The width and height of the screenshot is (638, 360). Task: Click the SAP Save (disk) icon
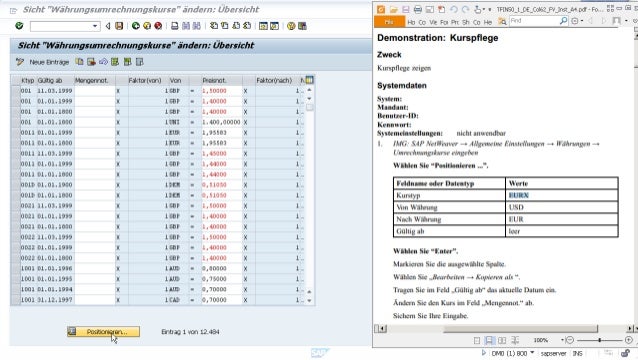pyautogui.click(x=119, y=26)
